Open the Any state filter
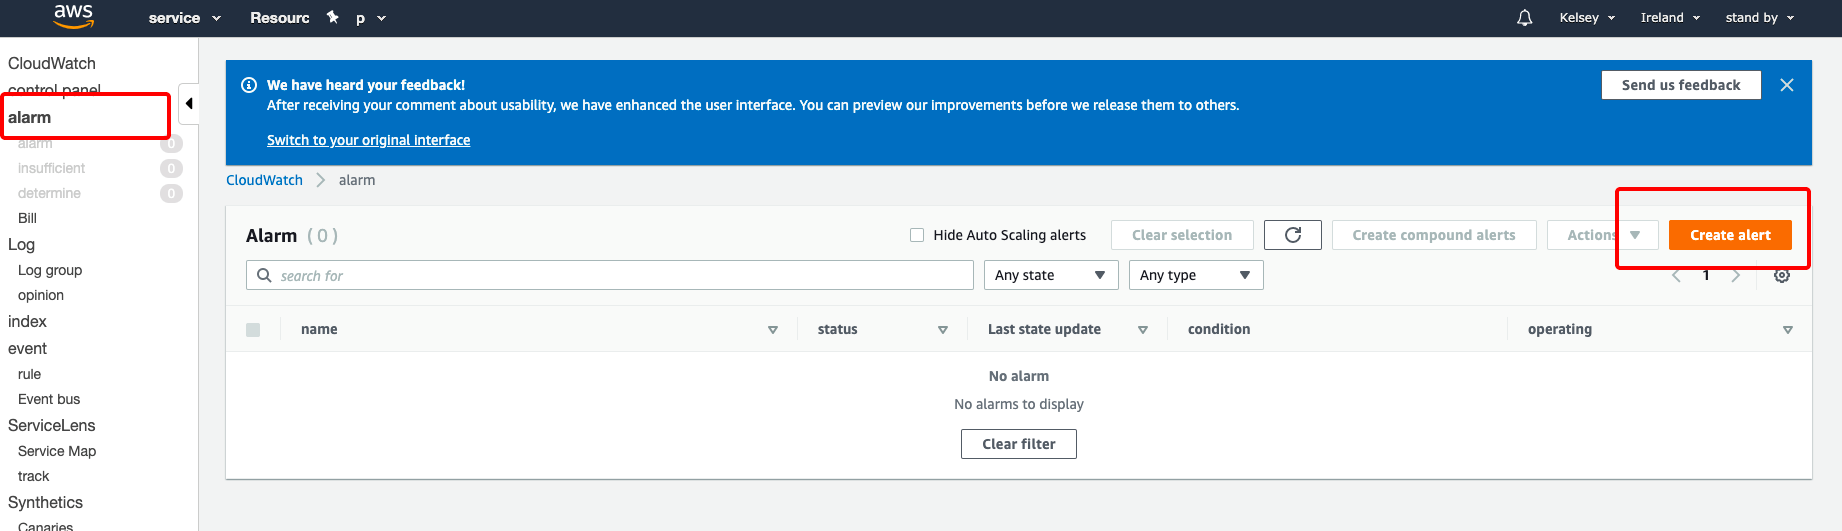The height and width of the screenshot is (531, 1842). click(x=1051, y=275)
